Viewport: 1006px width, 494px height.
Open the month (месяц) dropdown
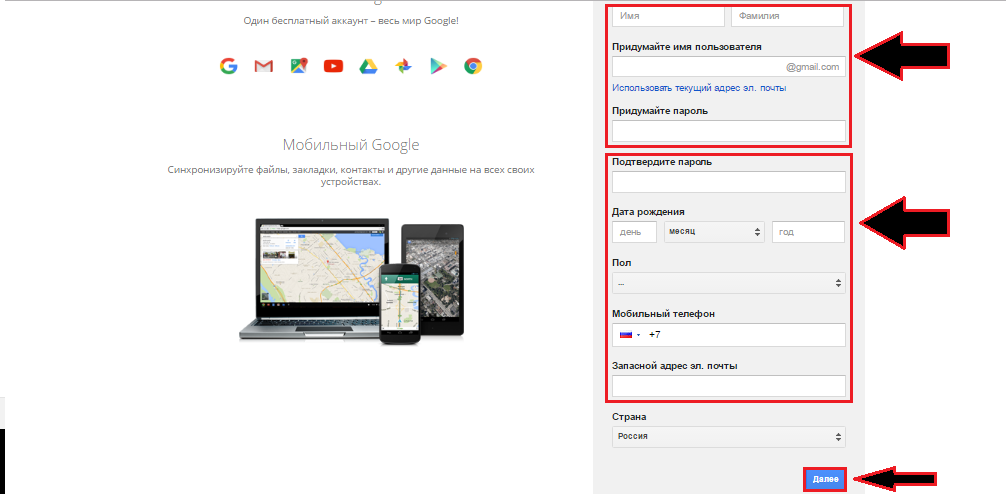(x=714, y=232)
